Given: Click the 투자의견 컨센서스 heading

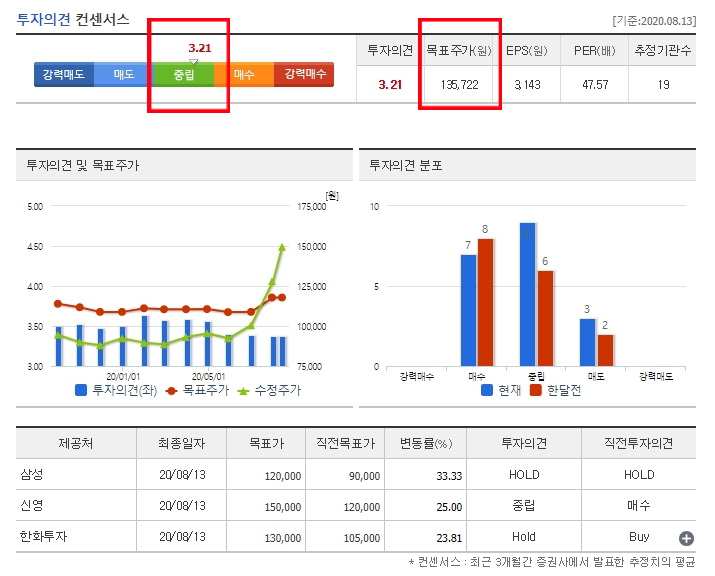Looking at the screenshot, I should tap(73, 19).
